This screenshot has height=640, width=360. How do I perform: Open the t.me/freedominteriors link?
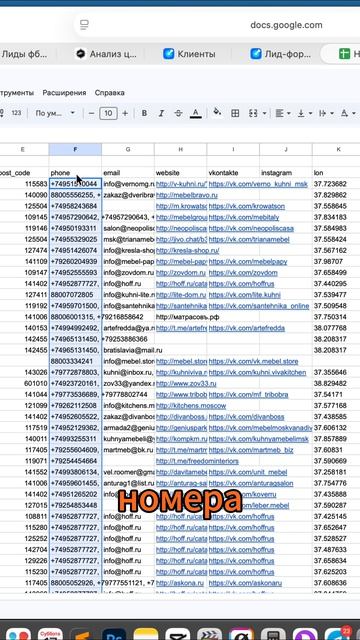[197, 461]
